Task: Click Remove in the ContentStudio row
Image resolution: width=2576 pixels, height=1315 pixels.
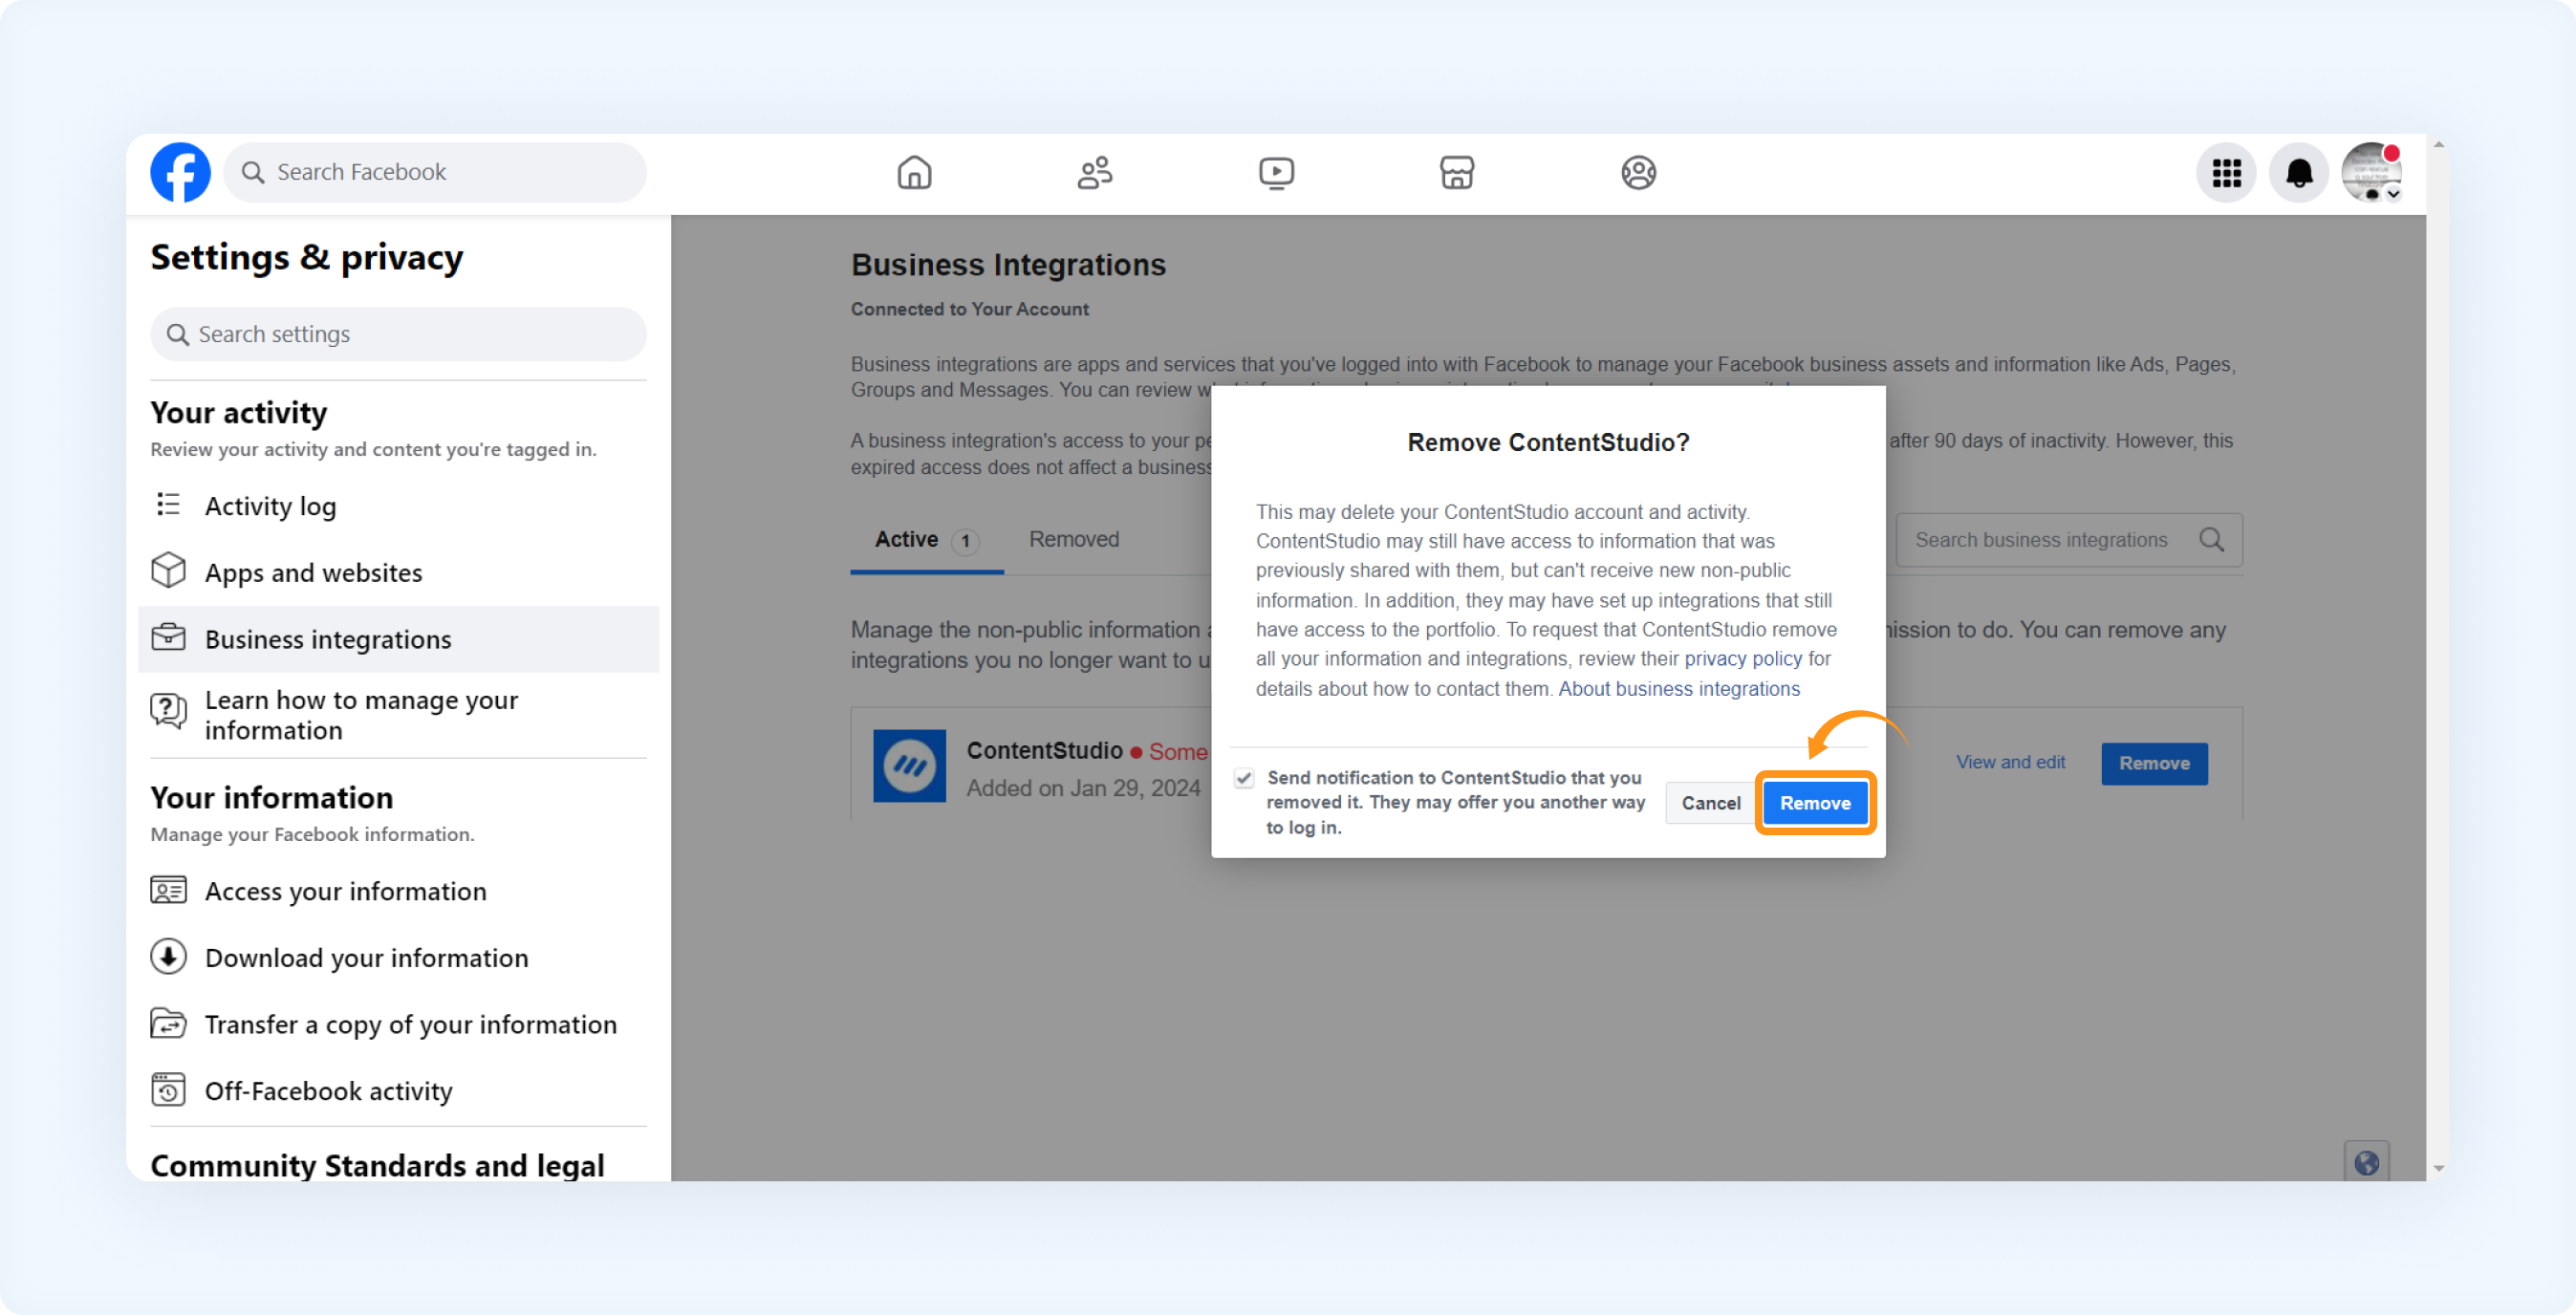Action: (x=2154, y=763)
